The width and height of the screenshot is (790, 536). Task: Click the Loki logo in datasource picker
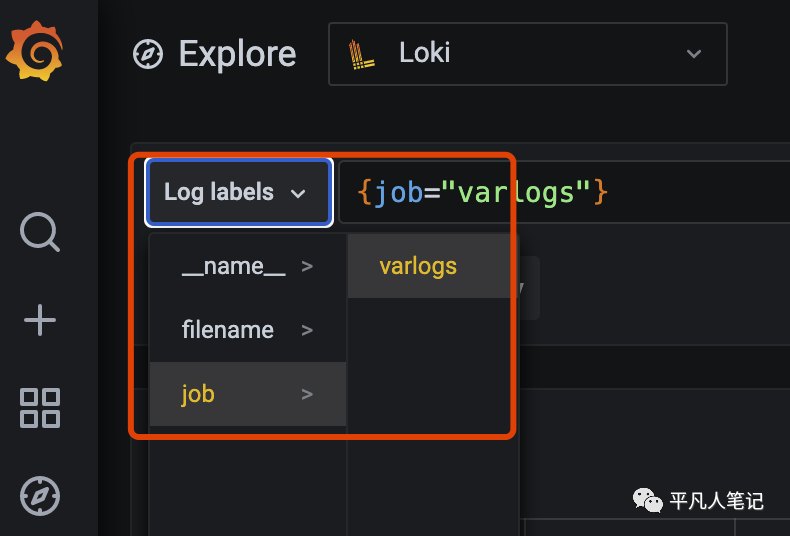[x=361, y=54]
